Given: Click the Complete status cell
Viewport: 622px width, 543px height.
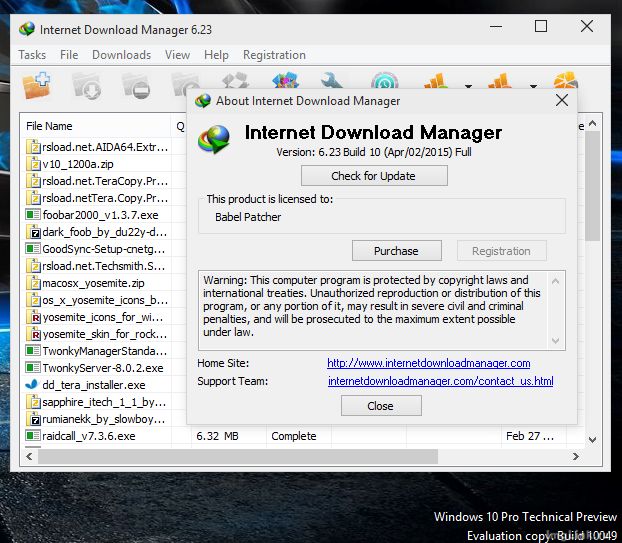Looking at the screenshot, I should click(294, 436).
